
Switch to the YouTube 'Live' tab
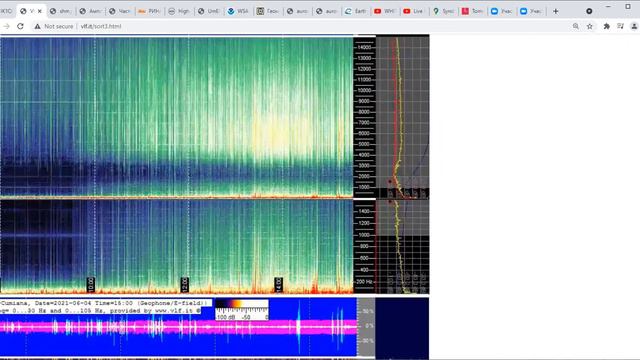coord(415,11)
